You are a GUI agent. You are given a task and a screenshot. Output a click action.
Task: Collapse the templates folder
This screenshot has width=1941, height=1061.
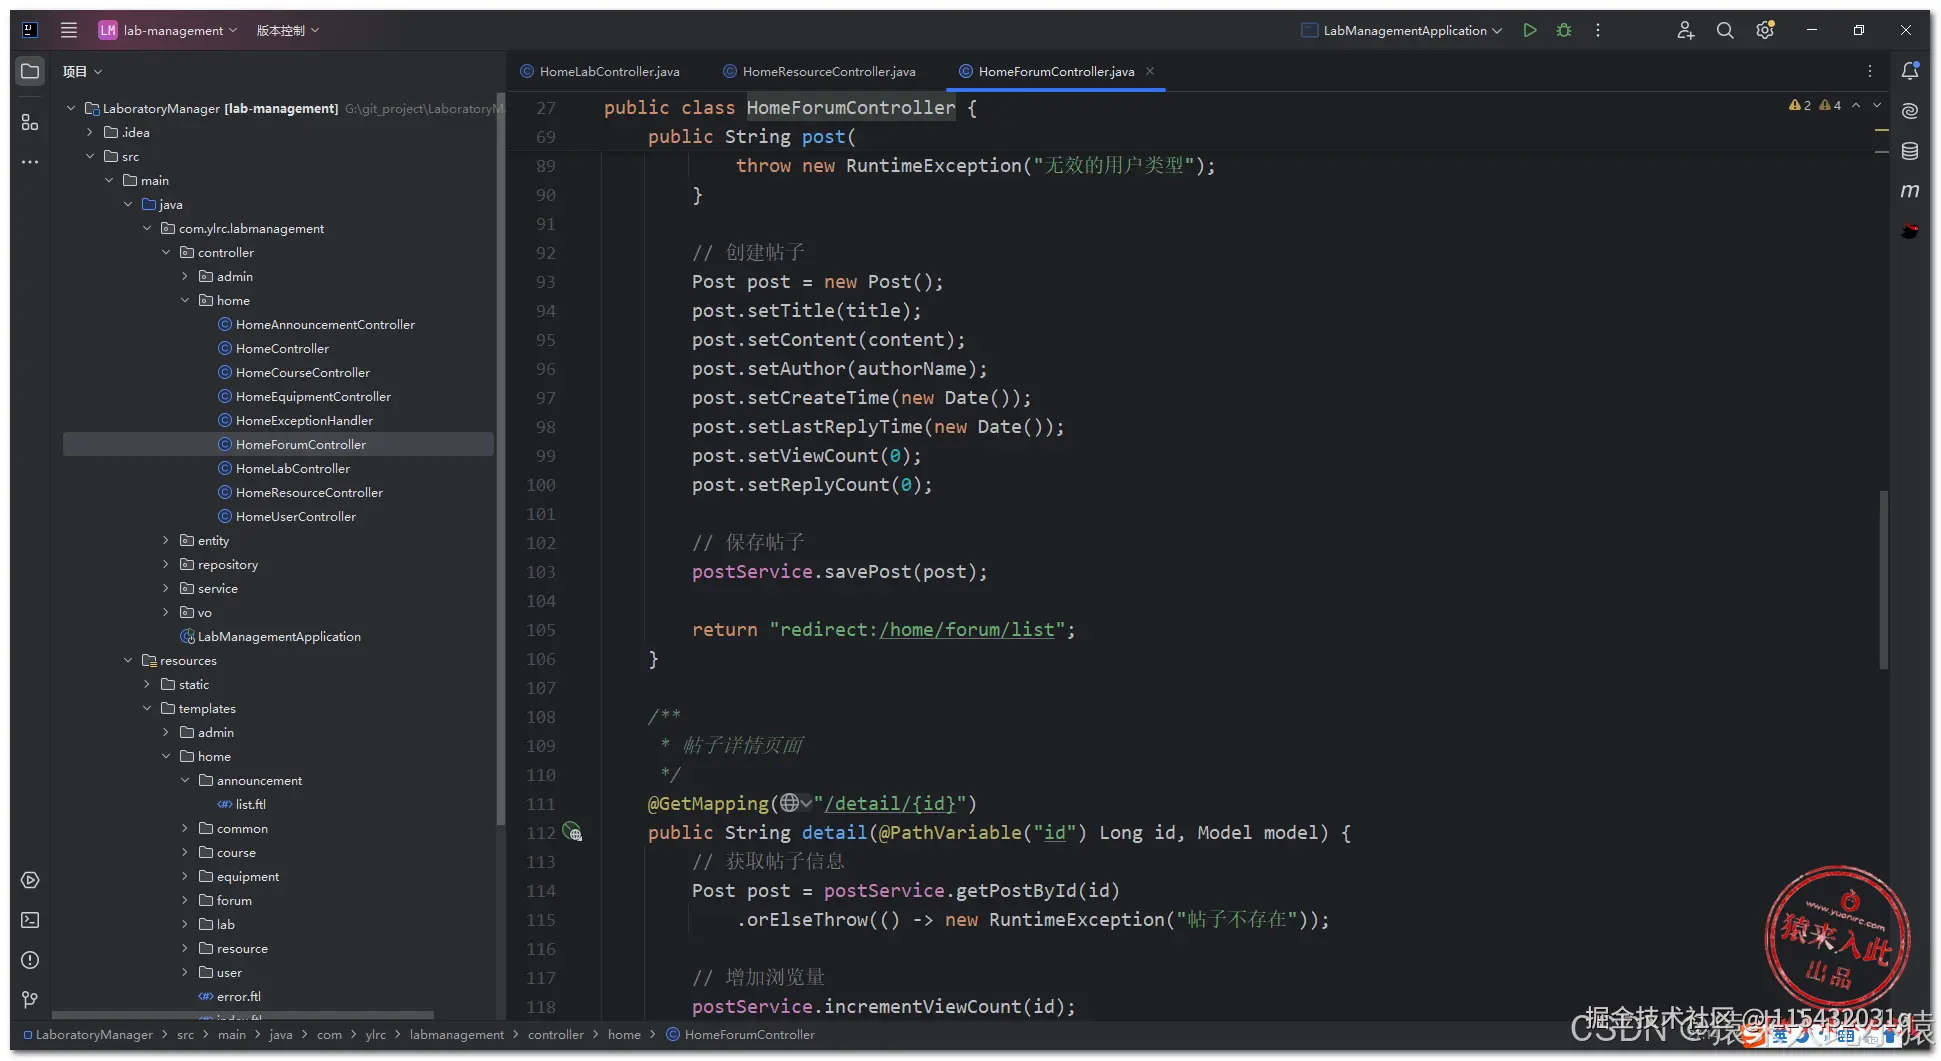tap(147, 708)
